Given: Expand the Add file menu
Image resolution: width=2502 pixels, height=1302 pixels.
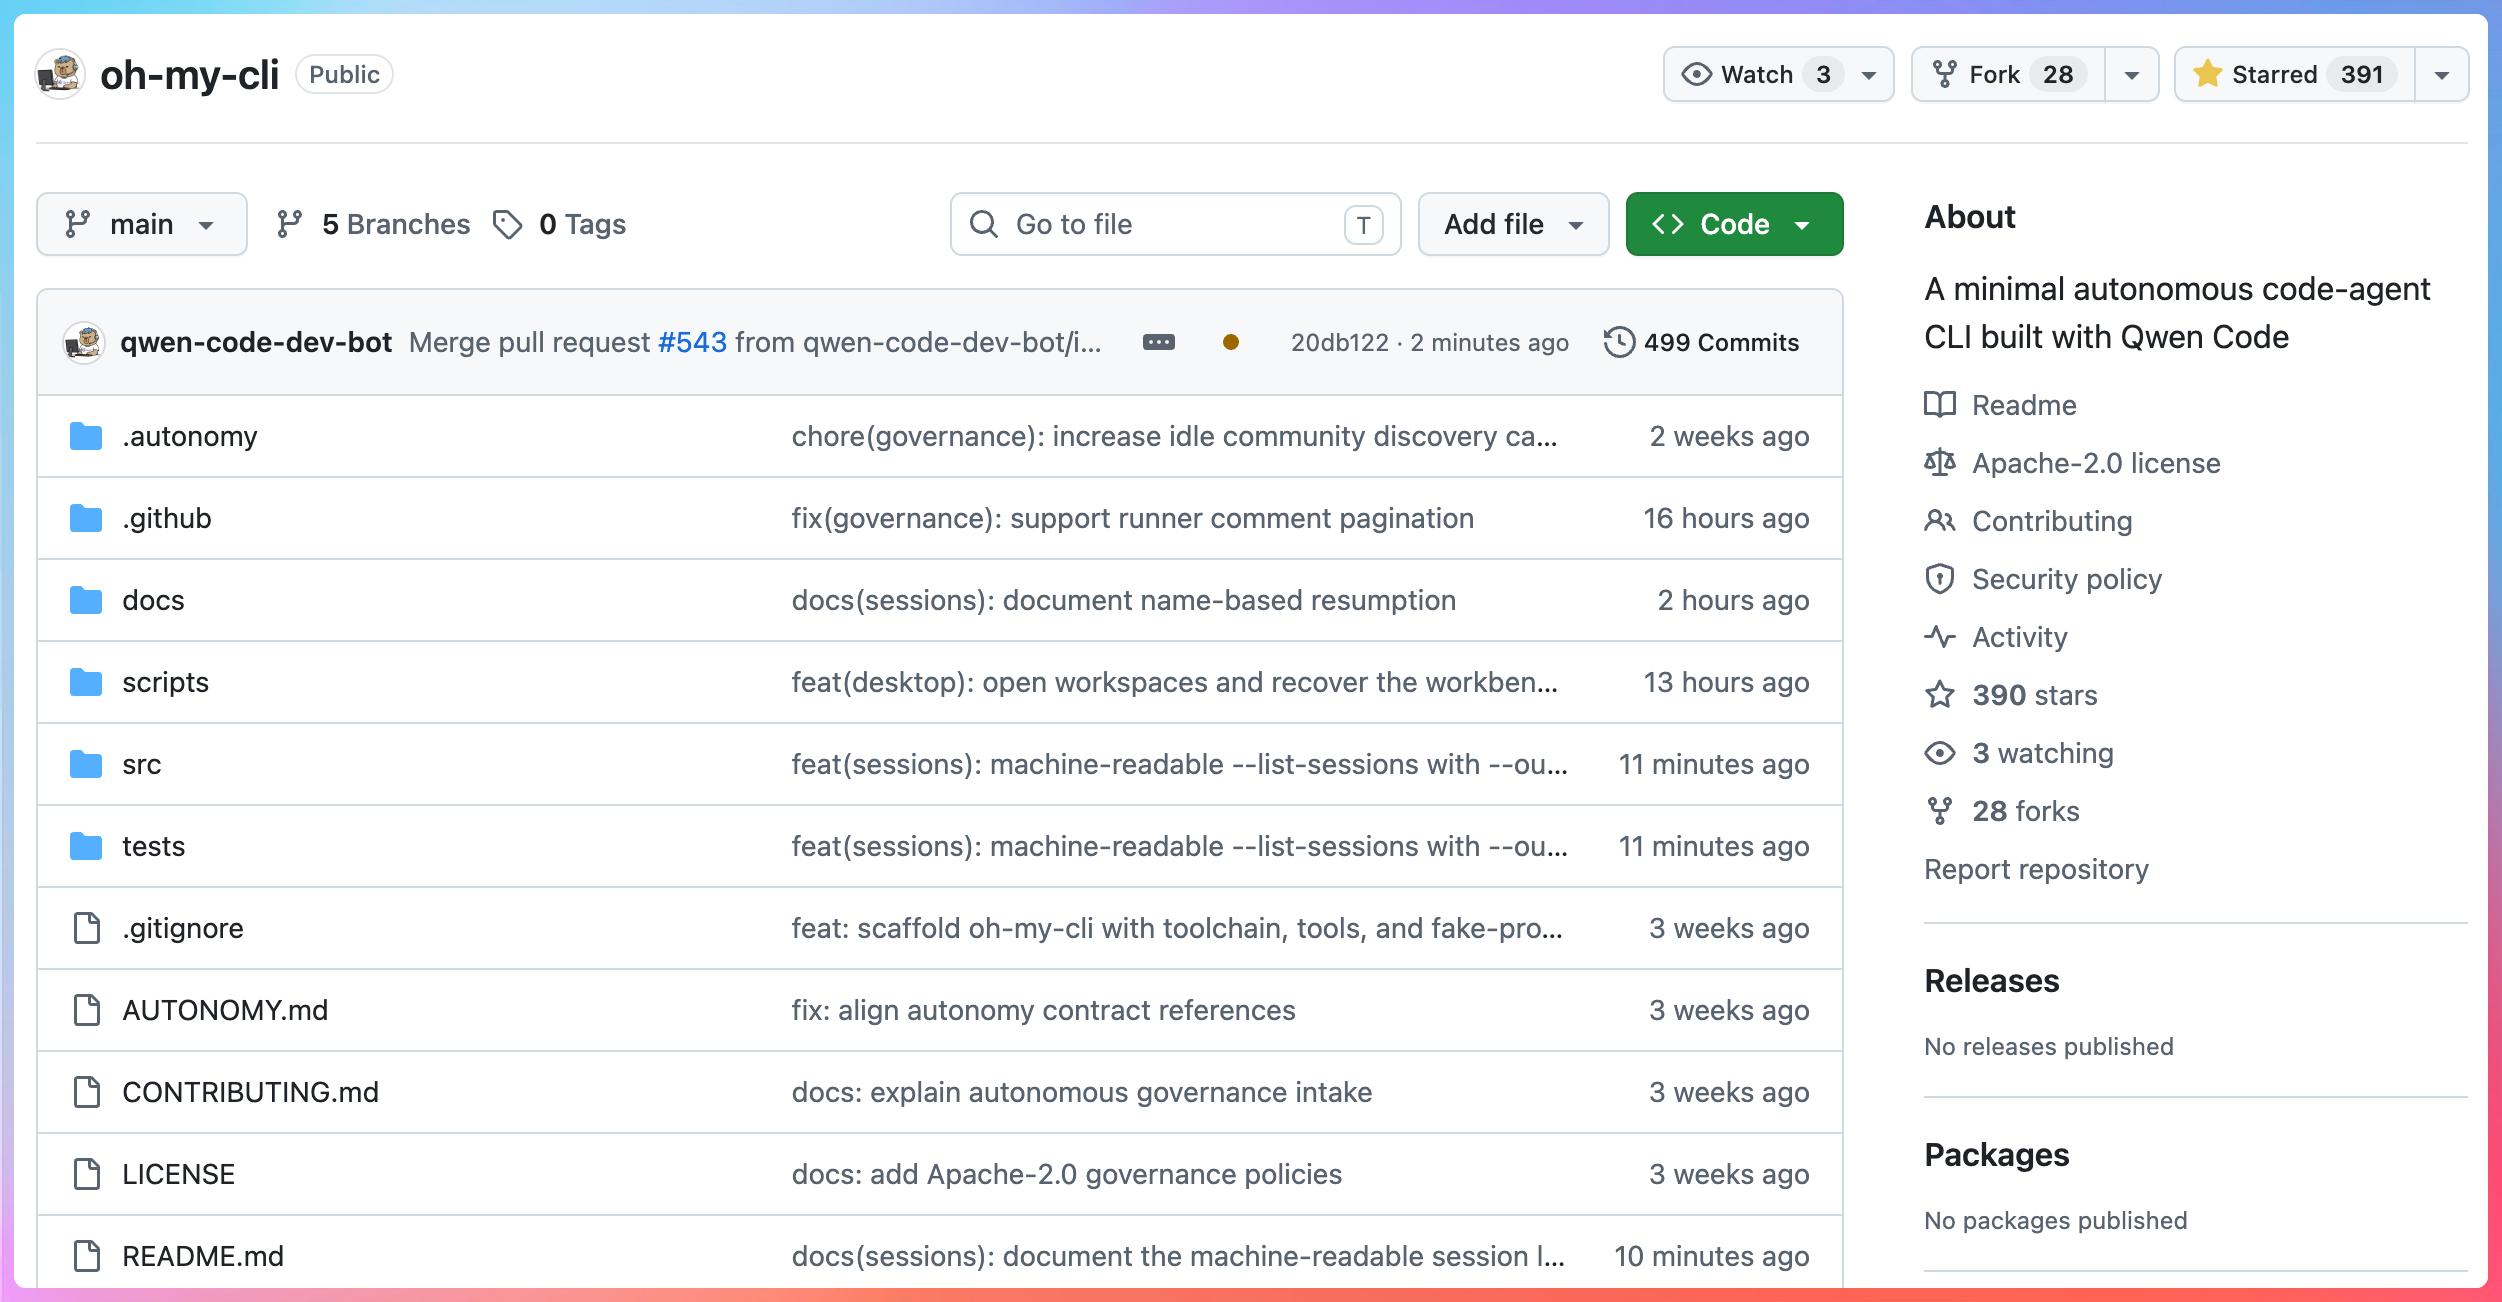Looking at the screenshot, I should 1513,224.
